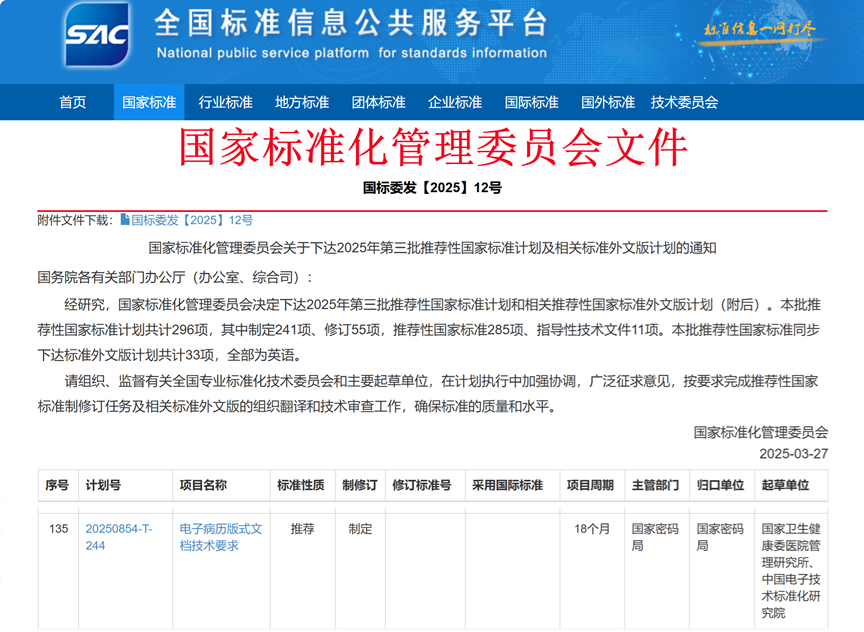Click the 序号 column header
The image size is (864, 632).
(57, 485)
